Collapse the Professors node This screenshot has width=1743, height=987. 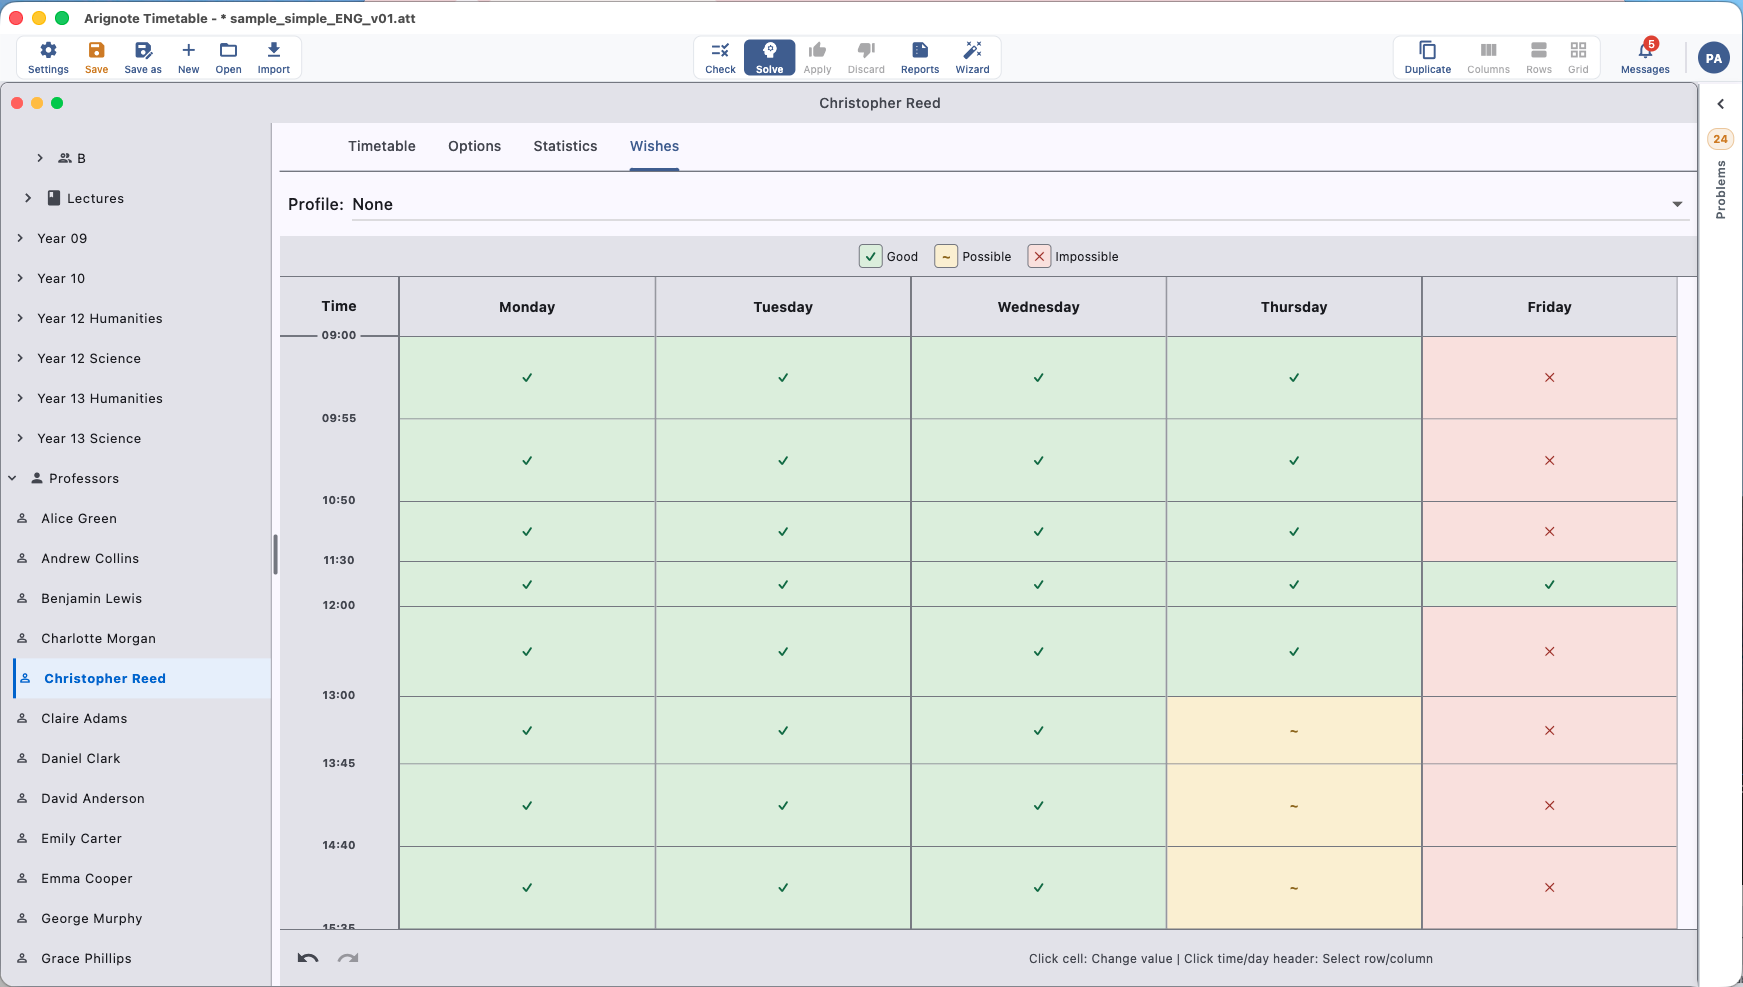[x=13, y=478]
